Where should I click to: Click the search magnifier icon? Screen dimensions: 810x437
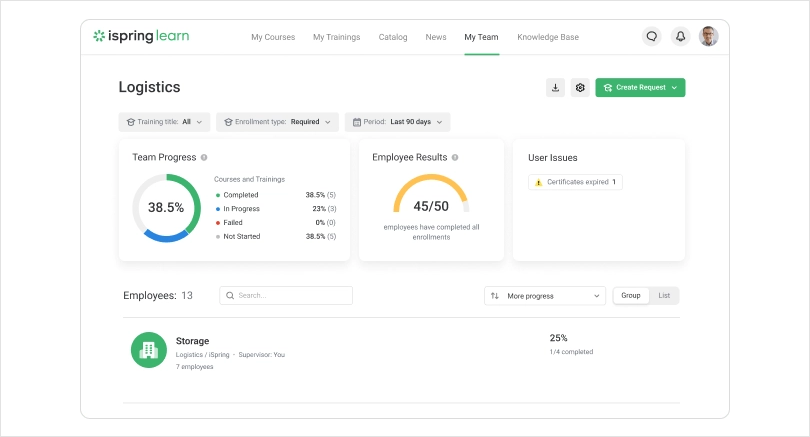pyautogui.click(x=230, y=295)
